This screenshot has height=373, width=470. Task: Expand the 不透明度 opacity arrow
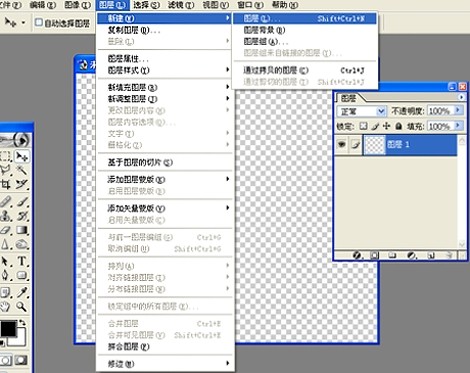coord(458,110)
